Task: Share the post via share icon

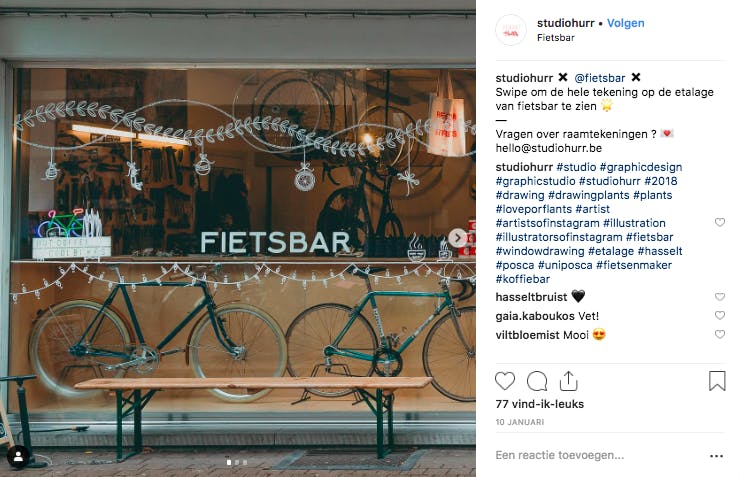Action: pyautogui.click(x=568, y=381)
